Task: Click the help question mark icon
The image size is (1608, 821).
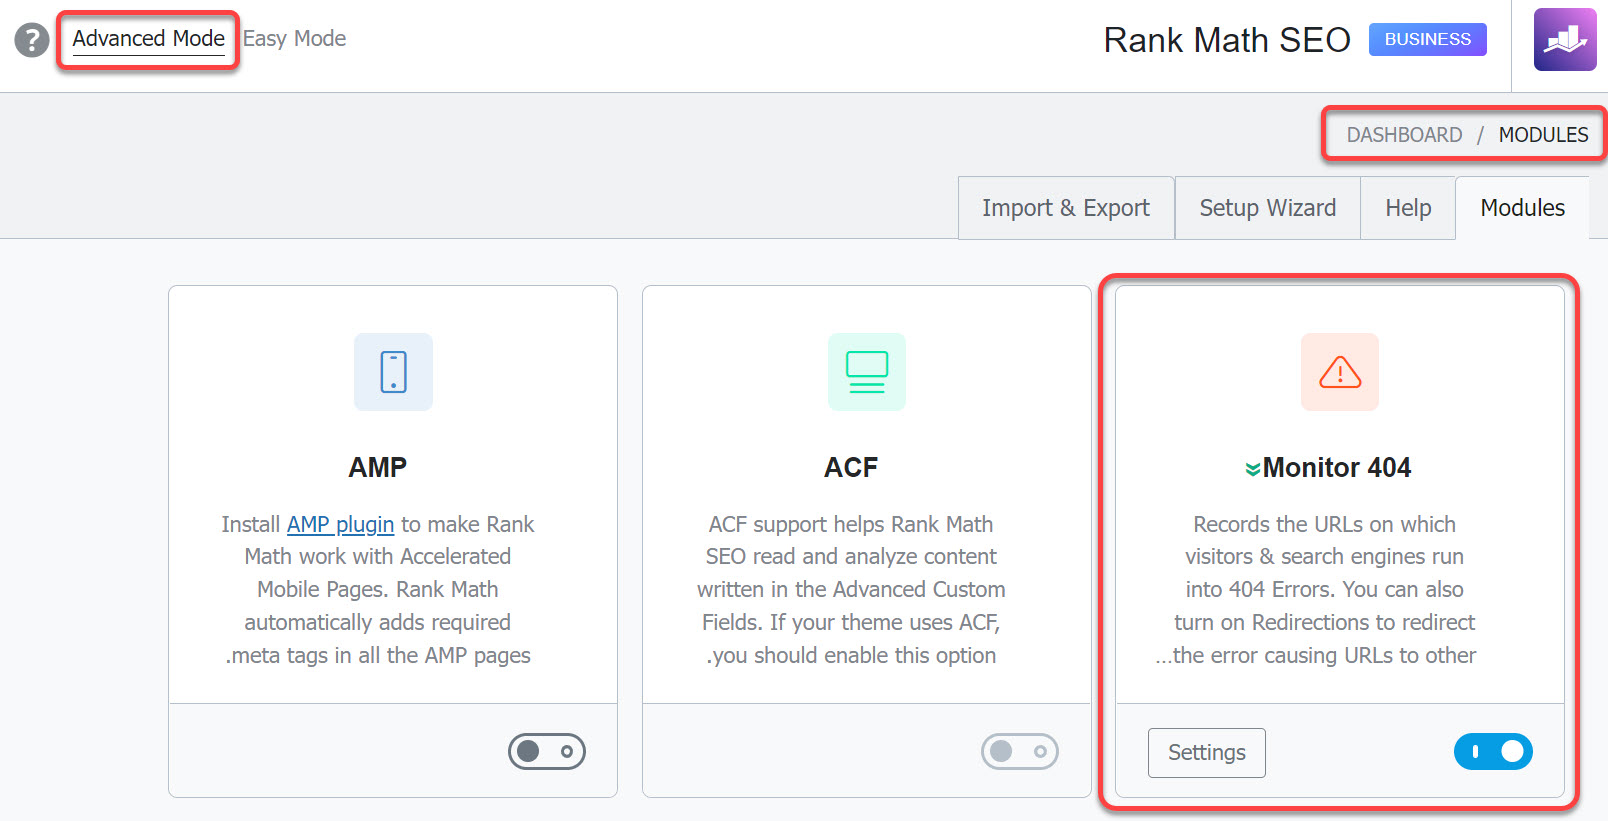Action: tap(31, 40)
